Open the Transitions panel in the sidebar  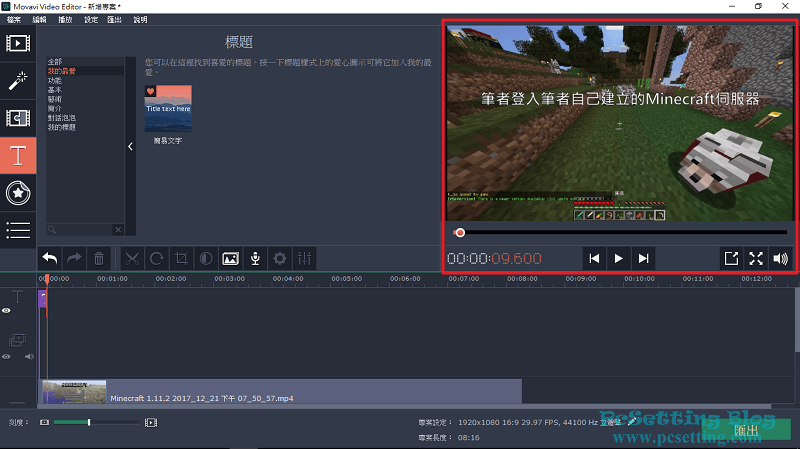coord(18,118)
